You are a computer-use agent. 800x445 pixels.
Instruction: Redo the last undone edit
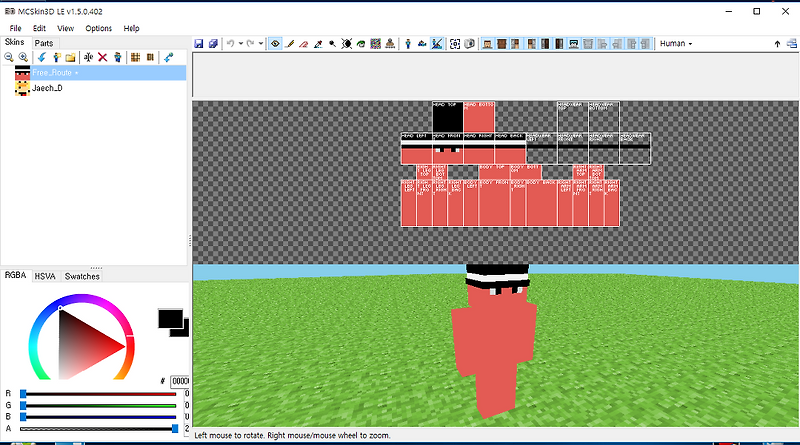pos(251,44)
